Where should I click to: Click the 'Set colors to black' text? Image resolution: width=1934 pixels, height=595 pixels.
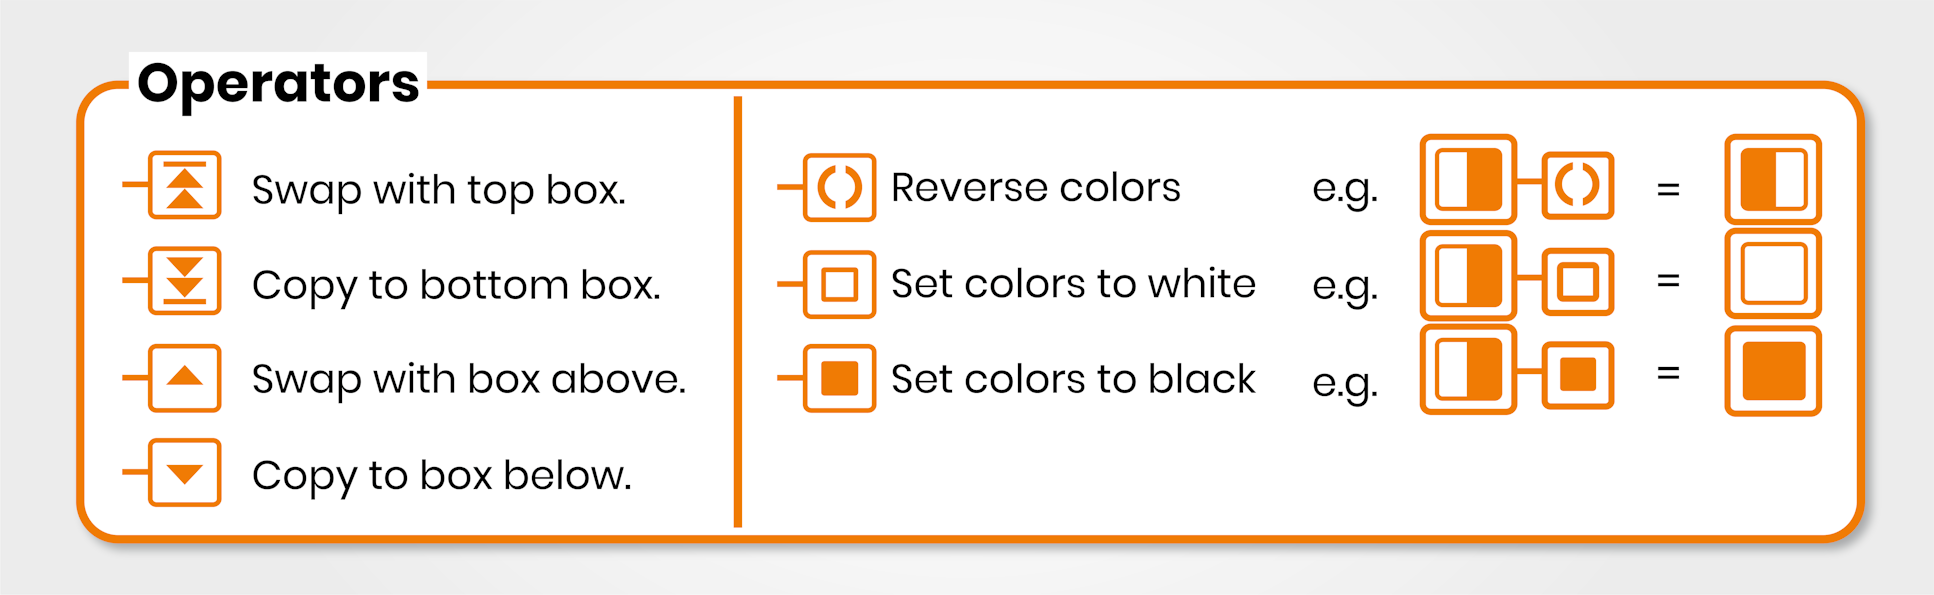point(1073,379)
